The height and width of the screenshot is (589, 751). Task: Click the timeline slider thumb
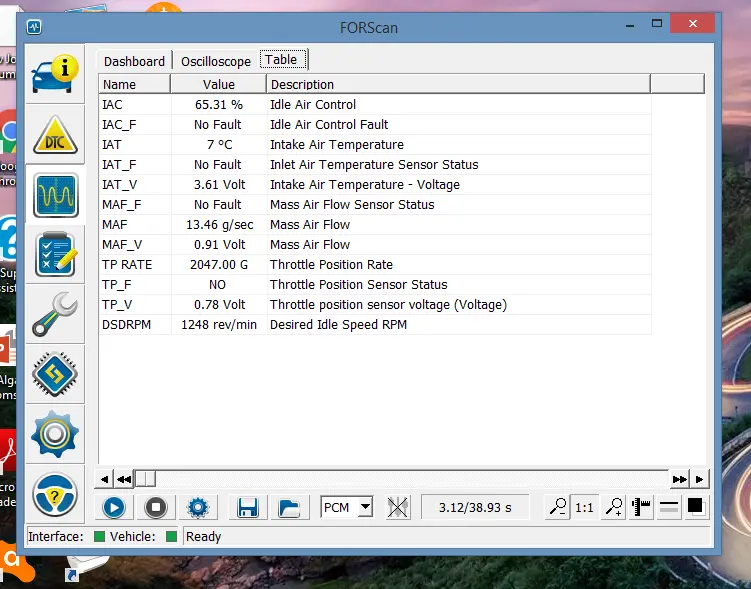pyautogui.click(x=145, y=479)
